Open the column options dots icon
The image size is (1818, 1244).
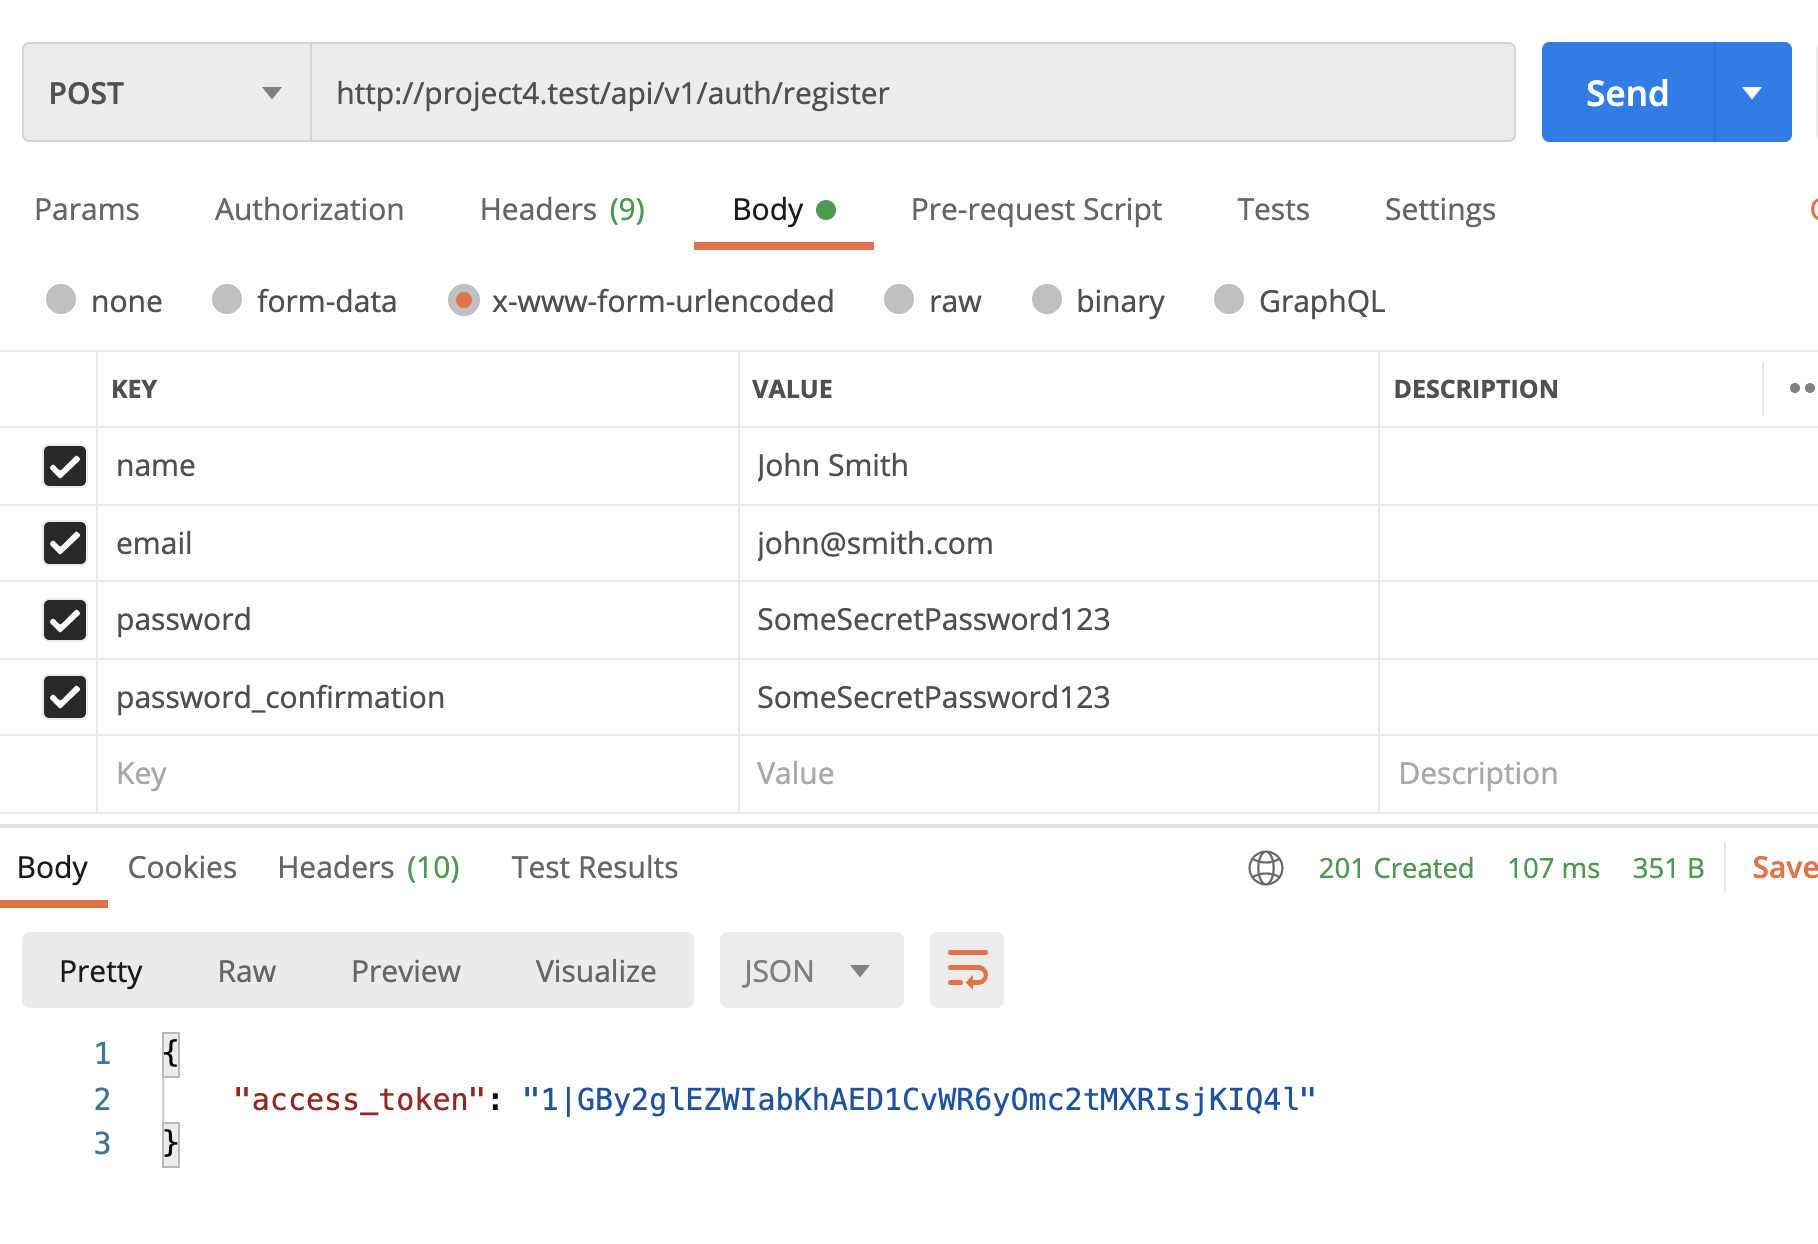[x=1801, y=389]
